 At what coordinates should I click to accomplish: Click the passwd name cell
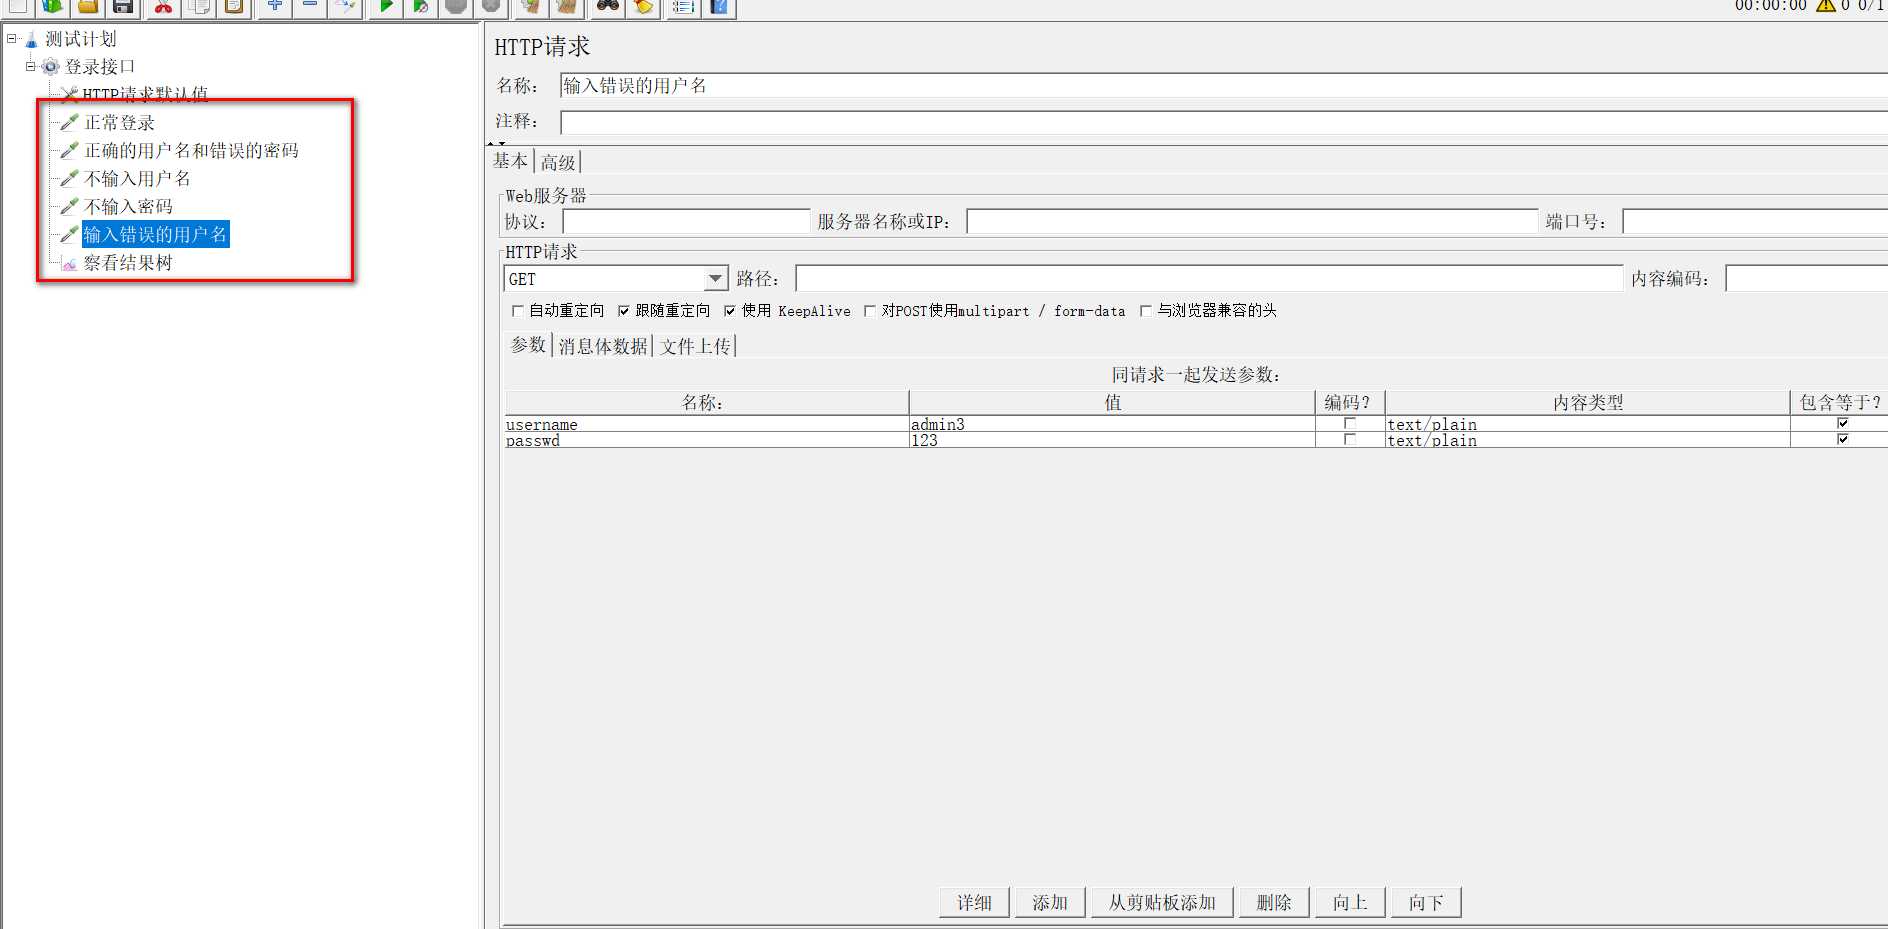click(707, 440)
